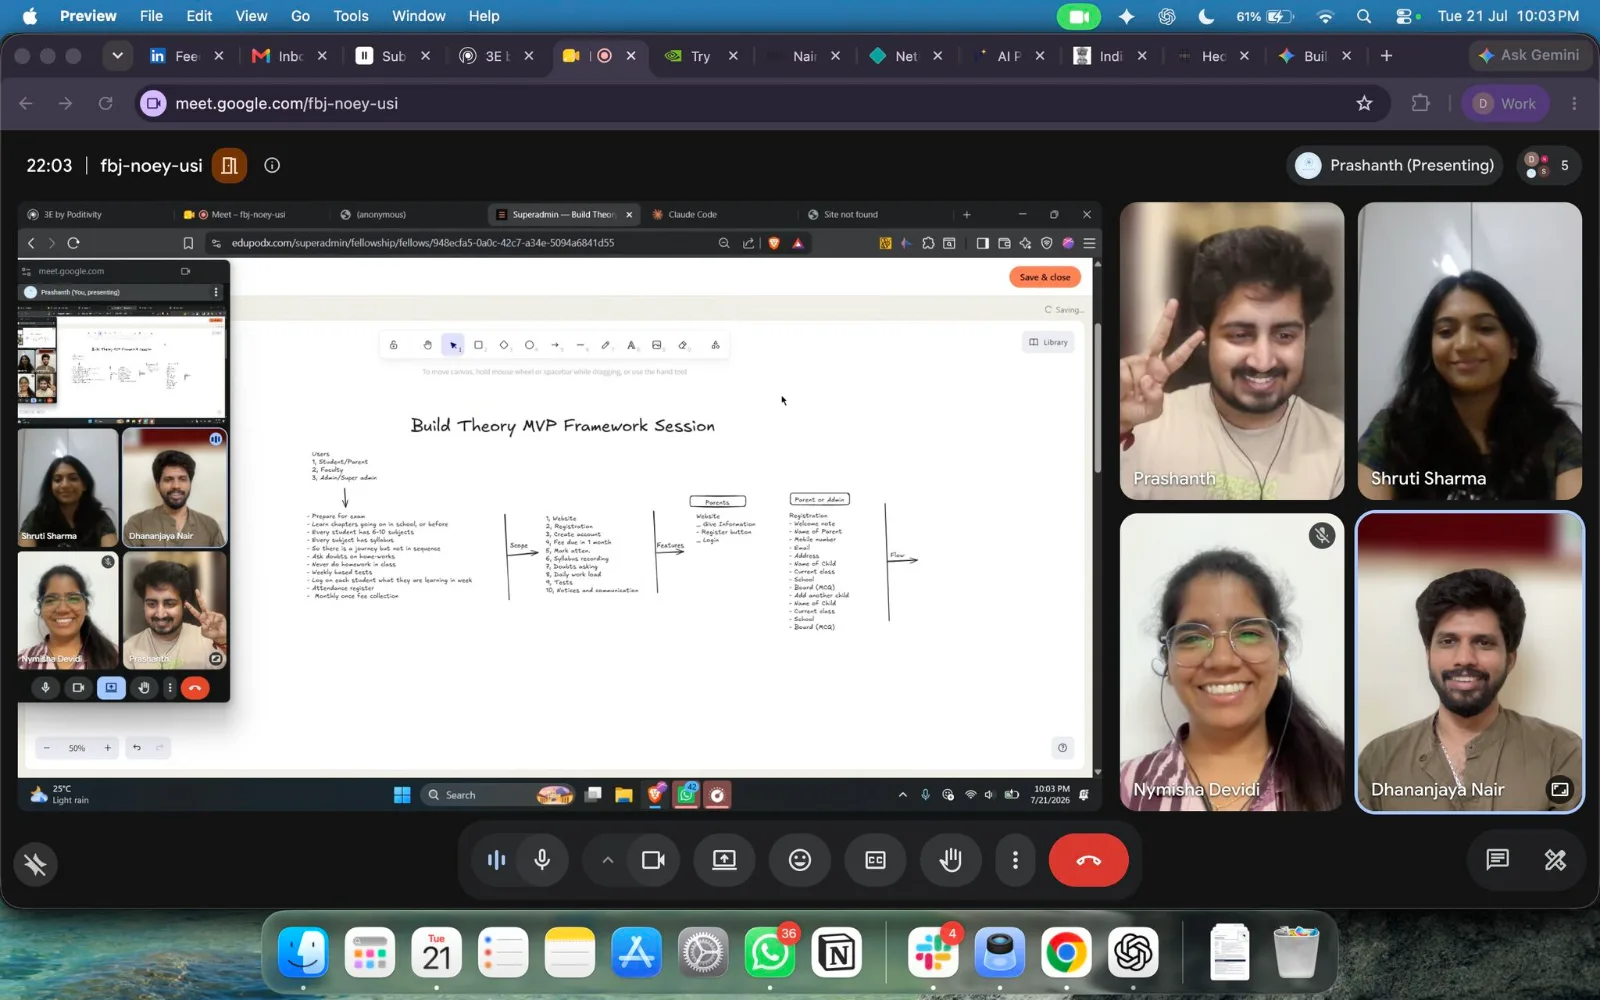The image size is (1600, 1000).
Task: Reload the Meet page
Action: (105, 103)
